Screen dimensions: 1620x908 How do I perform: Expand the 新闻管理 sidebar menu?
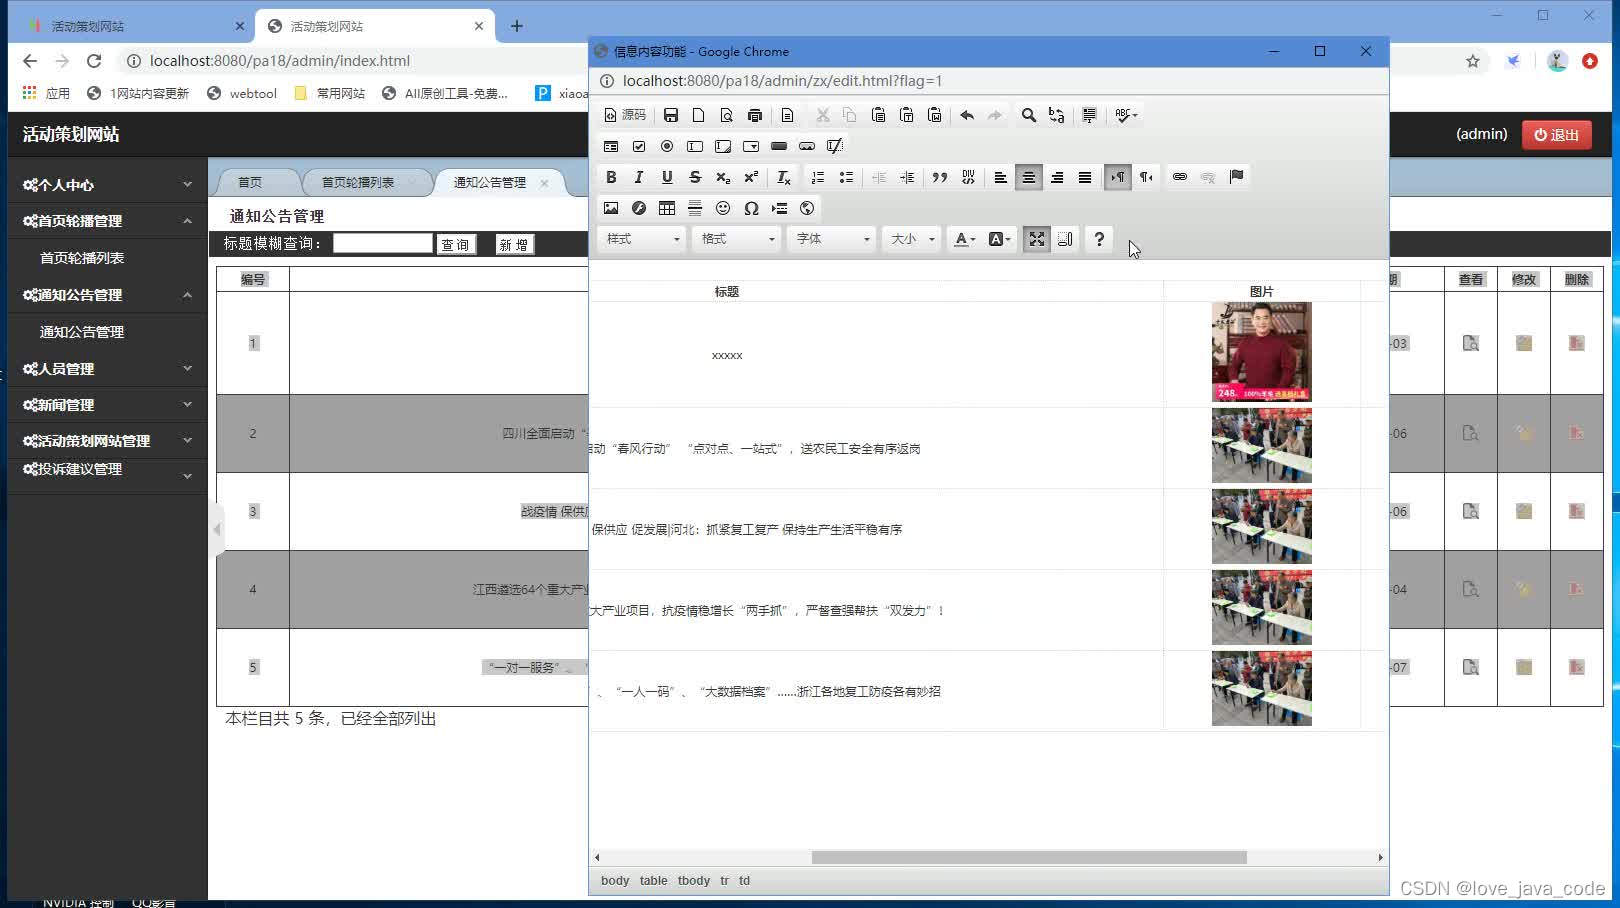click(x=107, y=405)
